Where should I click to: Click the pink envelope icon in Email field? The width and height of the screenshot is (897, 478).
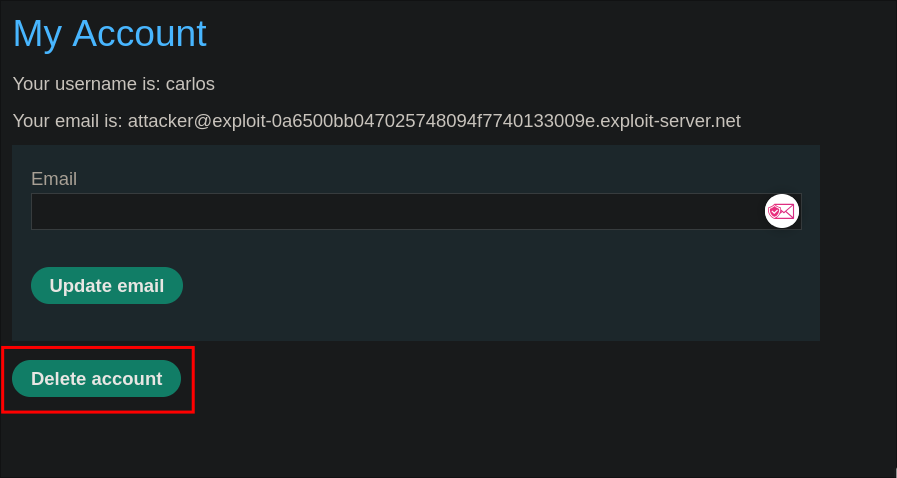(781, 211)
